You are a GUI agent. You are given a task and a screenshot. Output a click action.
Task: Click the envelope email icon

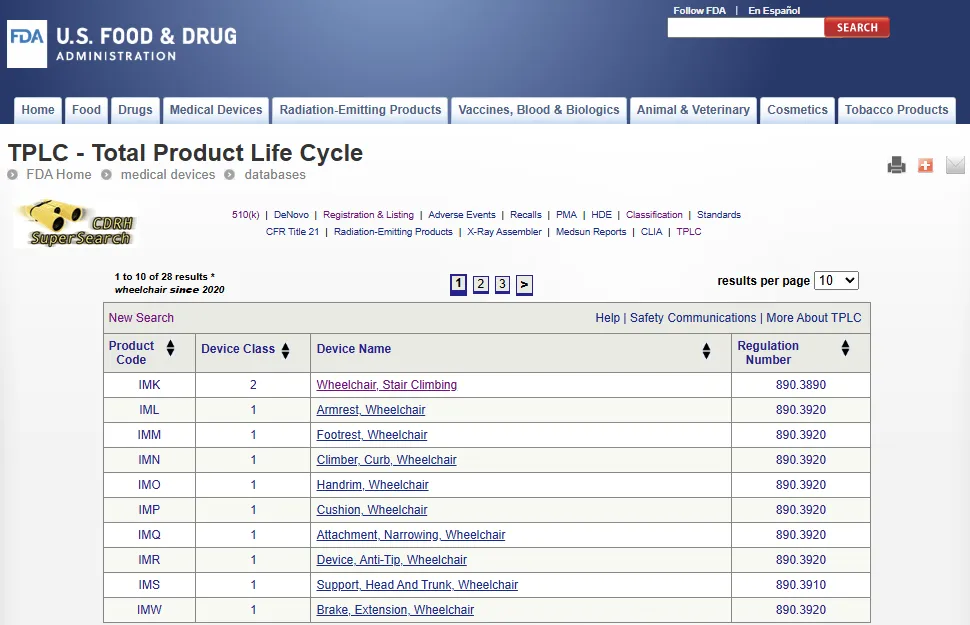pos(955,165)
